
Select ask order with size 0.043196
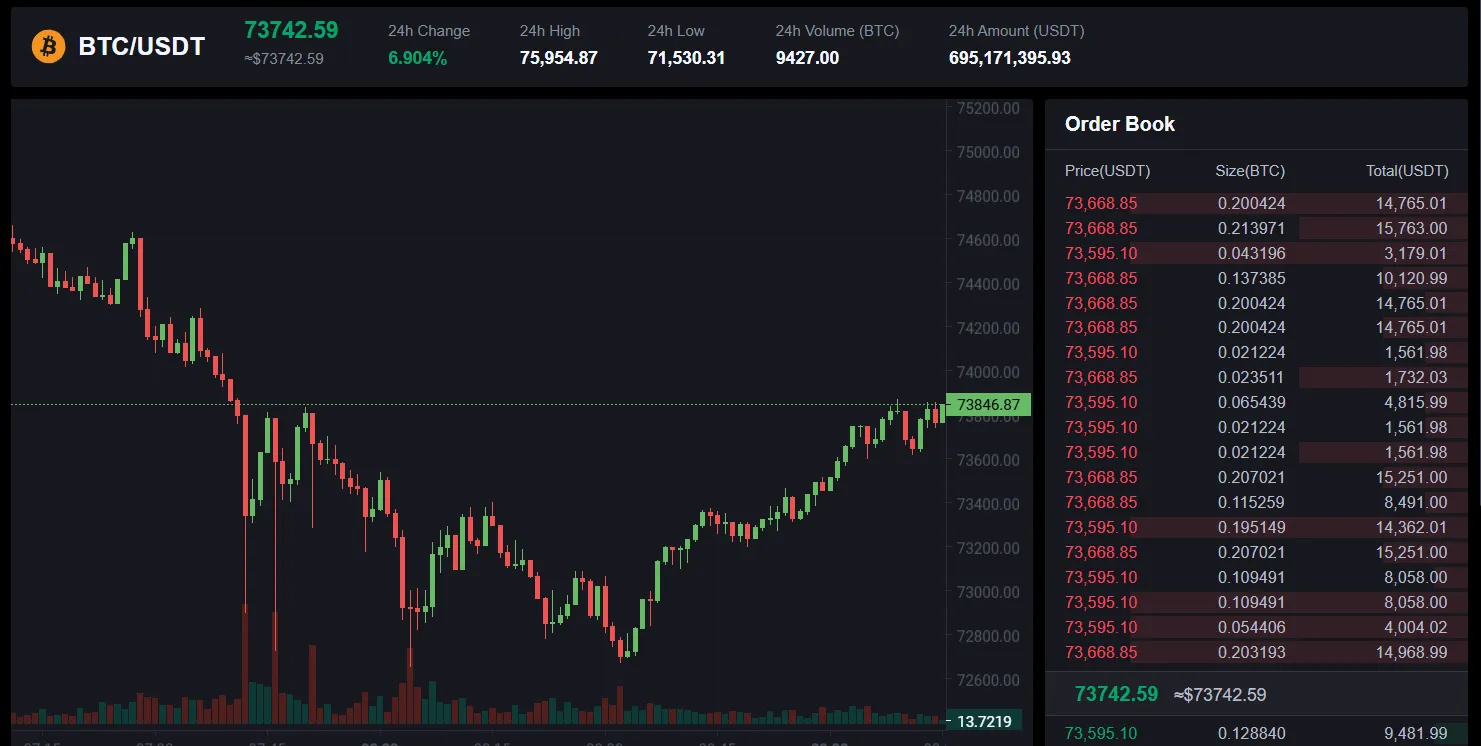pyautogui.click(x=1256, y=253)
